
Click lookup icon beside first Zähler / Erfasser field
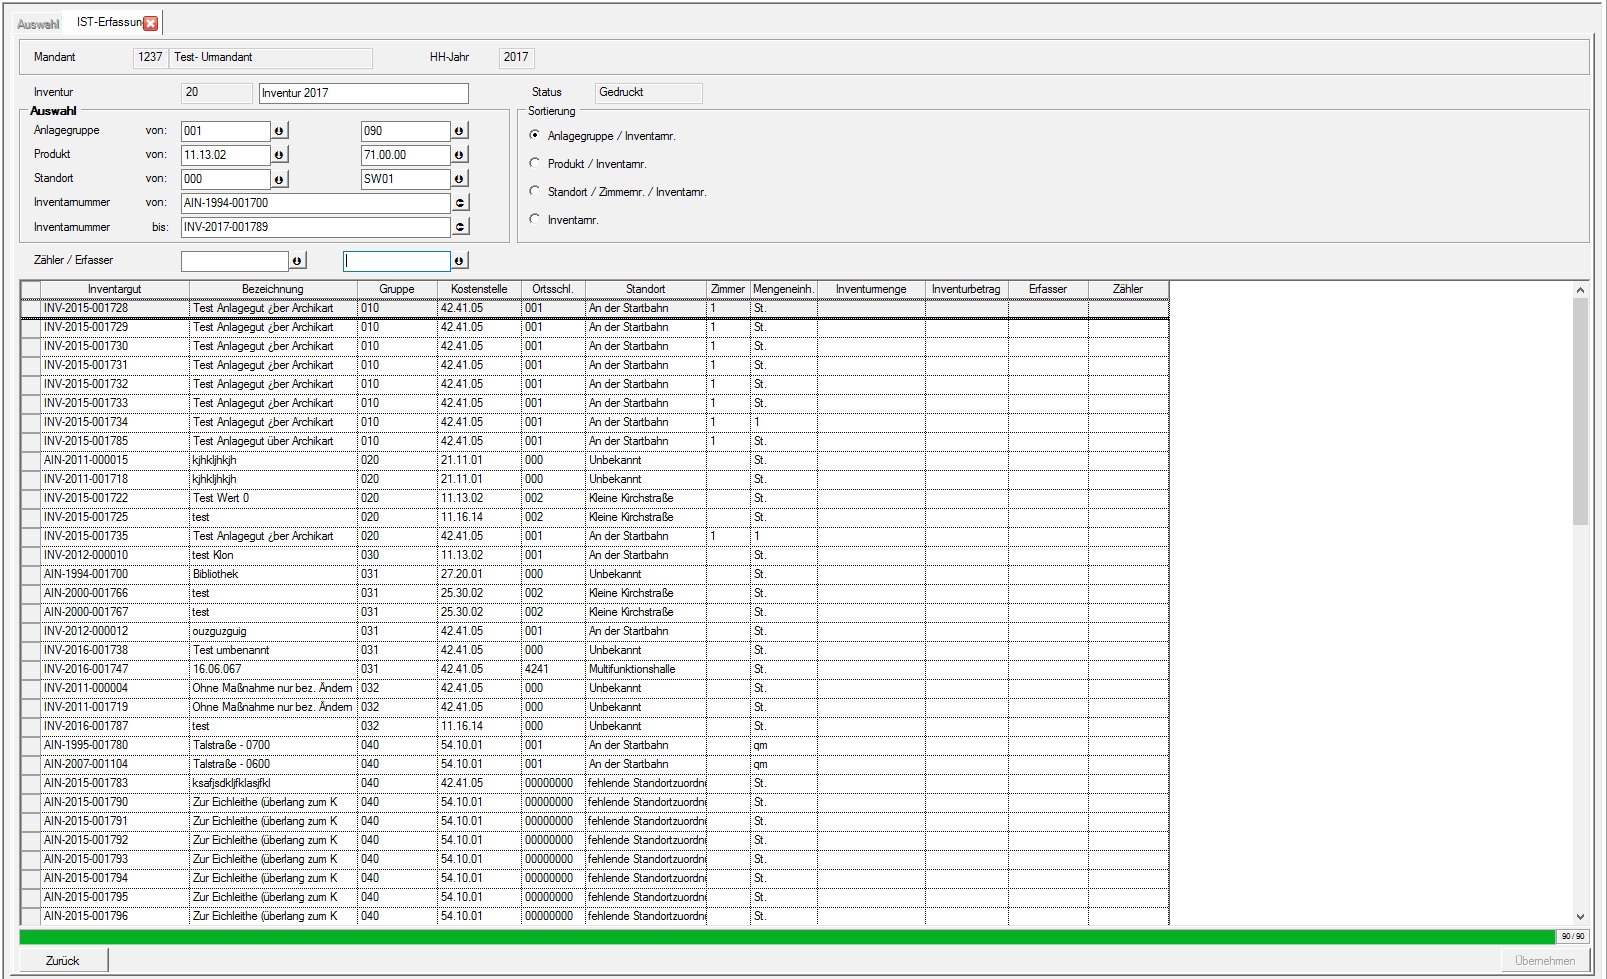point(297,261)
